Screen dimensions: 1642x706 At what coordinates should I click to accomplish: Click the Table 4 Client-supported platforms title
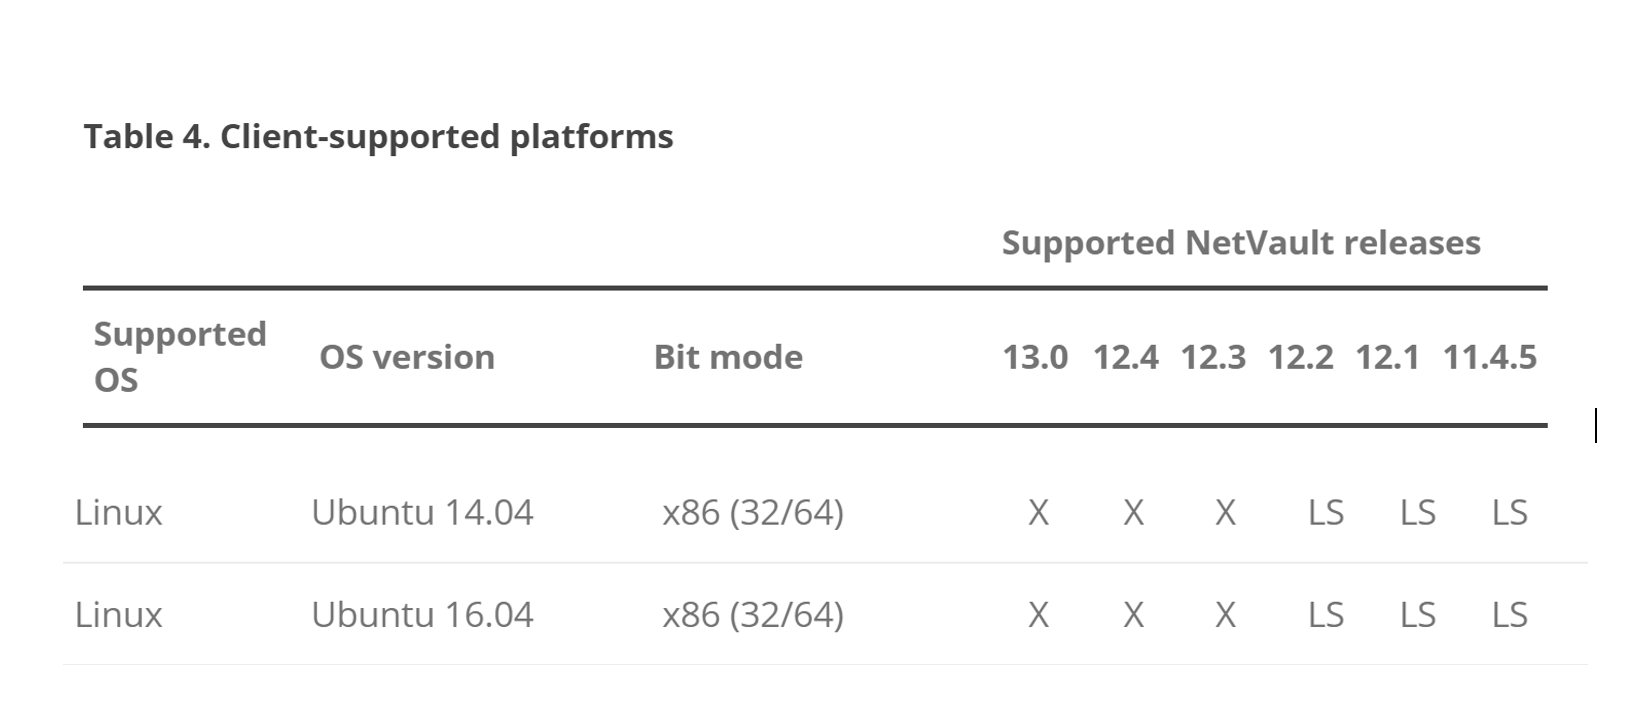pyautogui.click(x=378, y=137)
